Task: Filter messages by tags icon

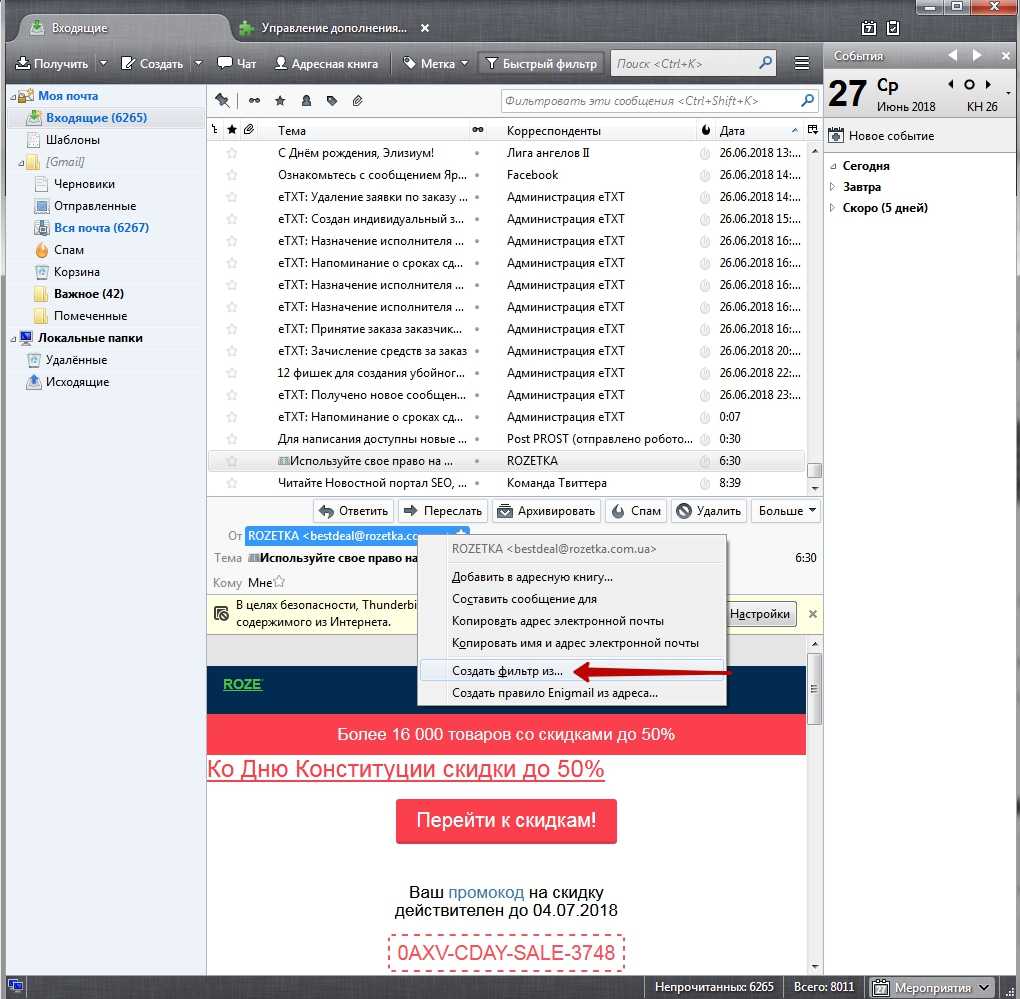Action: click(x=332, y=101)
